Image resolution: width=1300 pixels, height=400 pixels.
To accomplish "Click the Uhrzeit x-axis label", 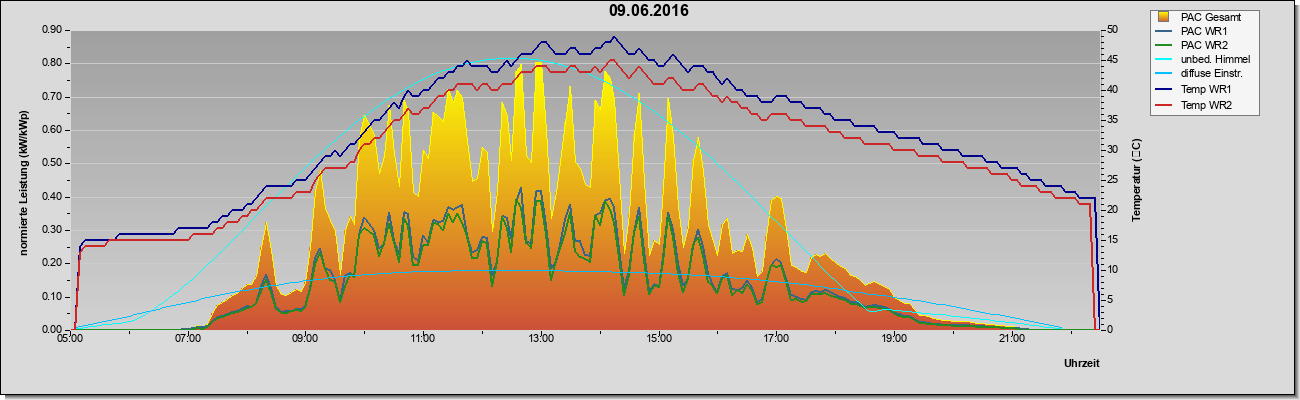I will click(1082, 364).
